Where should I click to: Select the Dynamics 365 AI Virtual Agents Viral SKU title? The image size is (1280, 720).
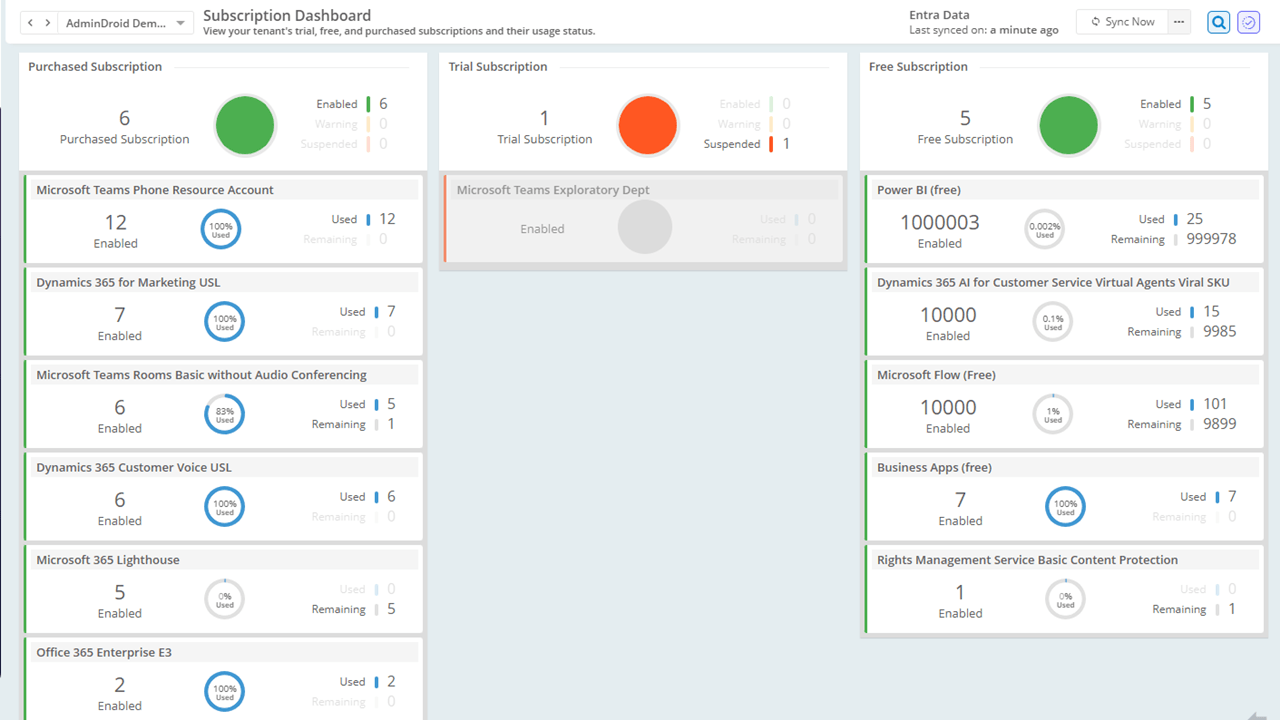[1053, 283]
